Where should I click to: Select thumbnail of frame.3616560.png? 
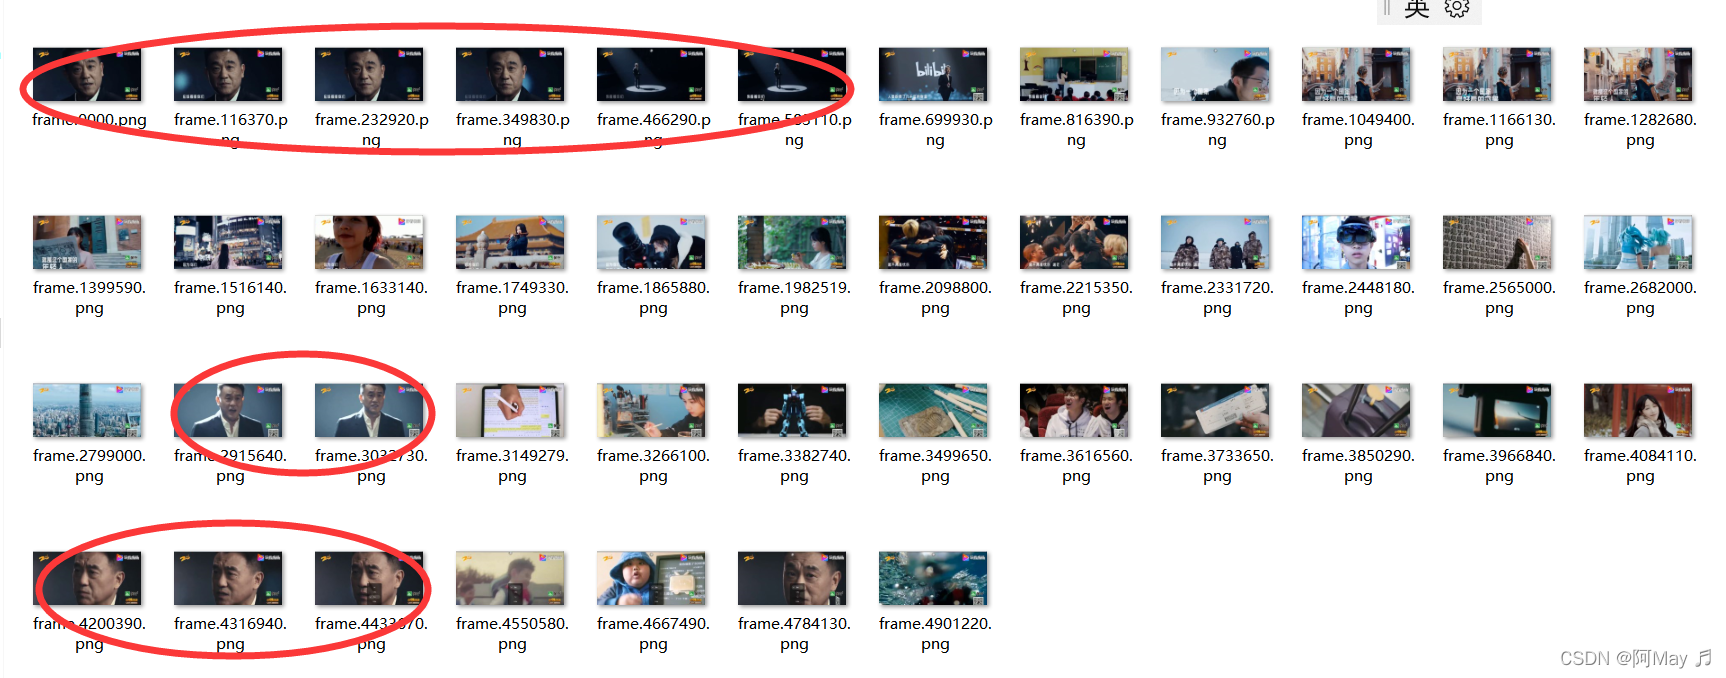pos(1074,411)
